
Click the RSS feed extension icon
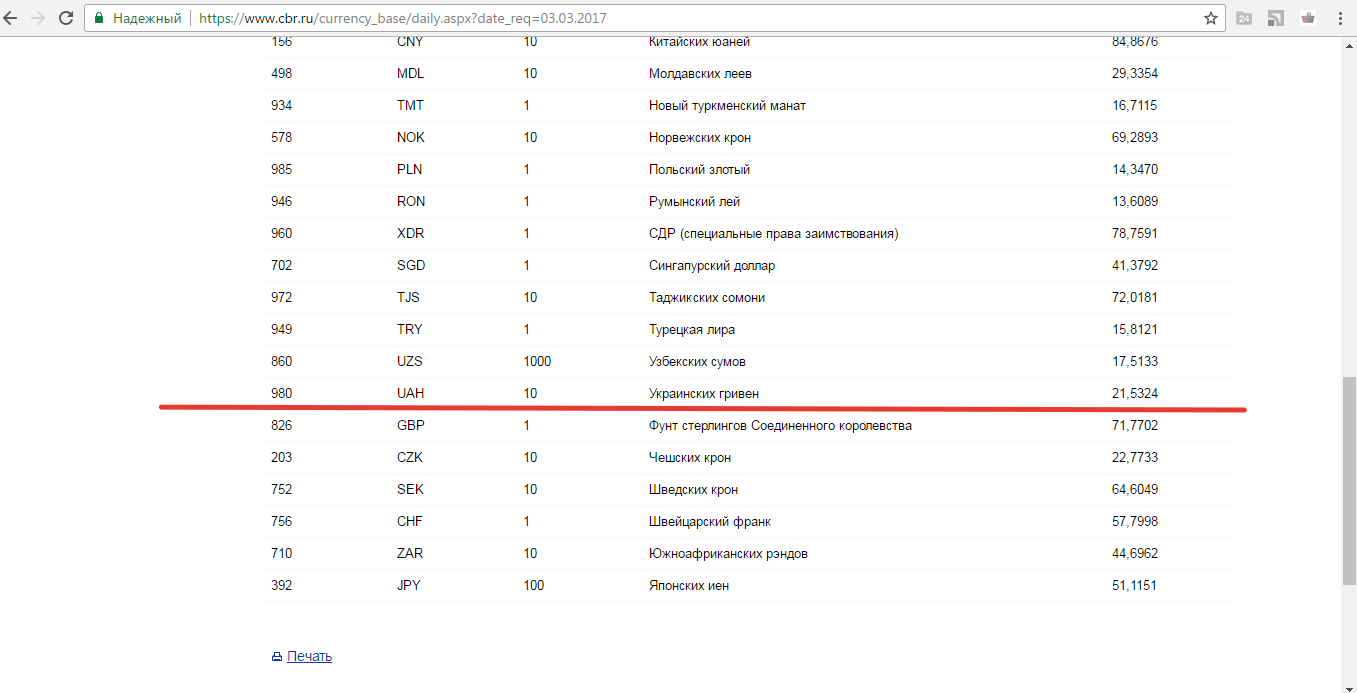[1275, 18]
